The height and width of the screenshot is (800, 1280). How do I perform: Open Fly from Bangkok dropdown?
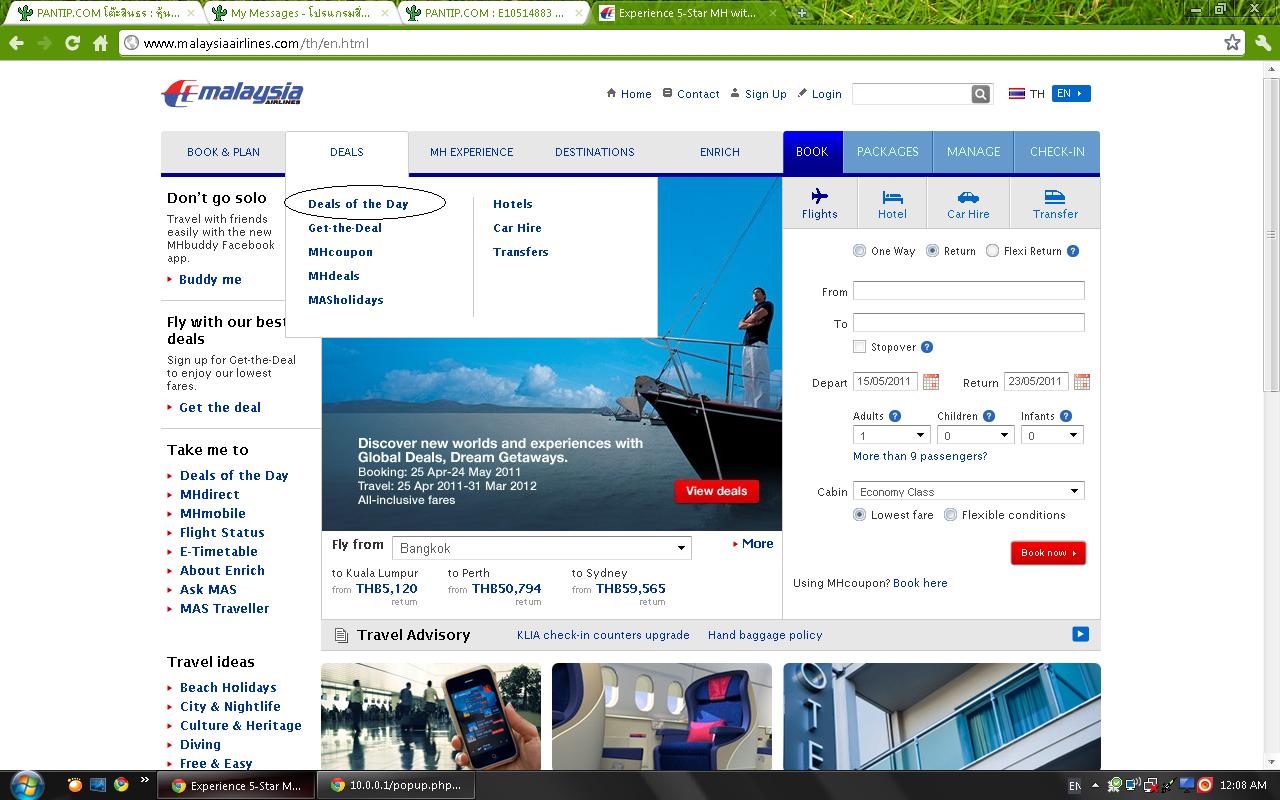pyautogui.click(x=541, y=548)
